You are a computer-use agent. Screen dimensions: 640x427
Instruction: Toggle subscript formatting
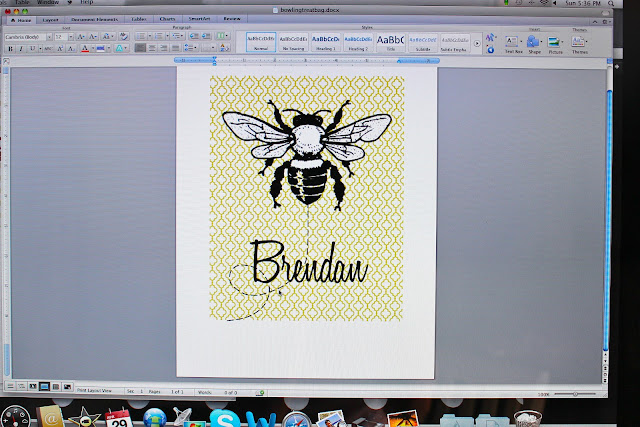[x=71, y=49]
